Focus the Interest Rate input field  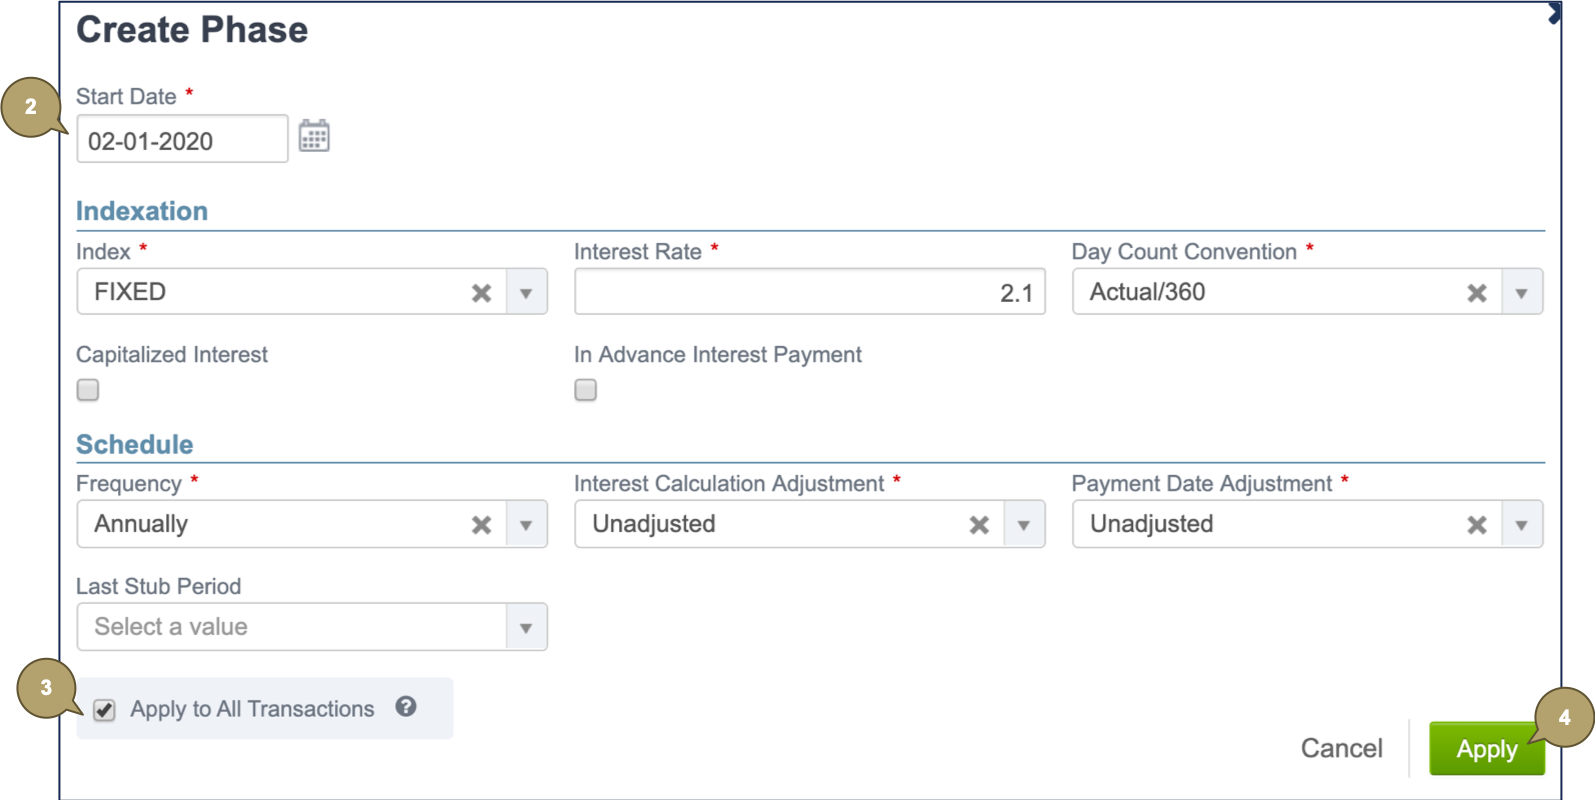point(808,292)
